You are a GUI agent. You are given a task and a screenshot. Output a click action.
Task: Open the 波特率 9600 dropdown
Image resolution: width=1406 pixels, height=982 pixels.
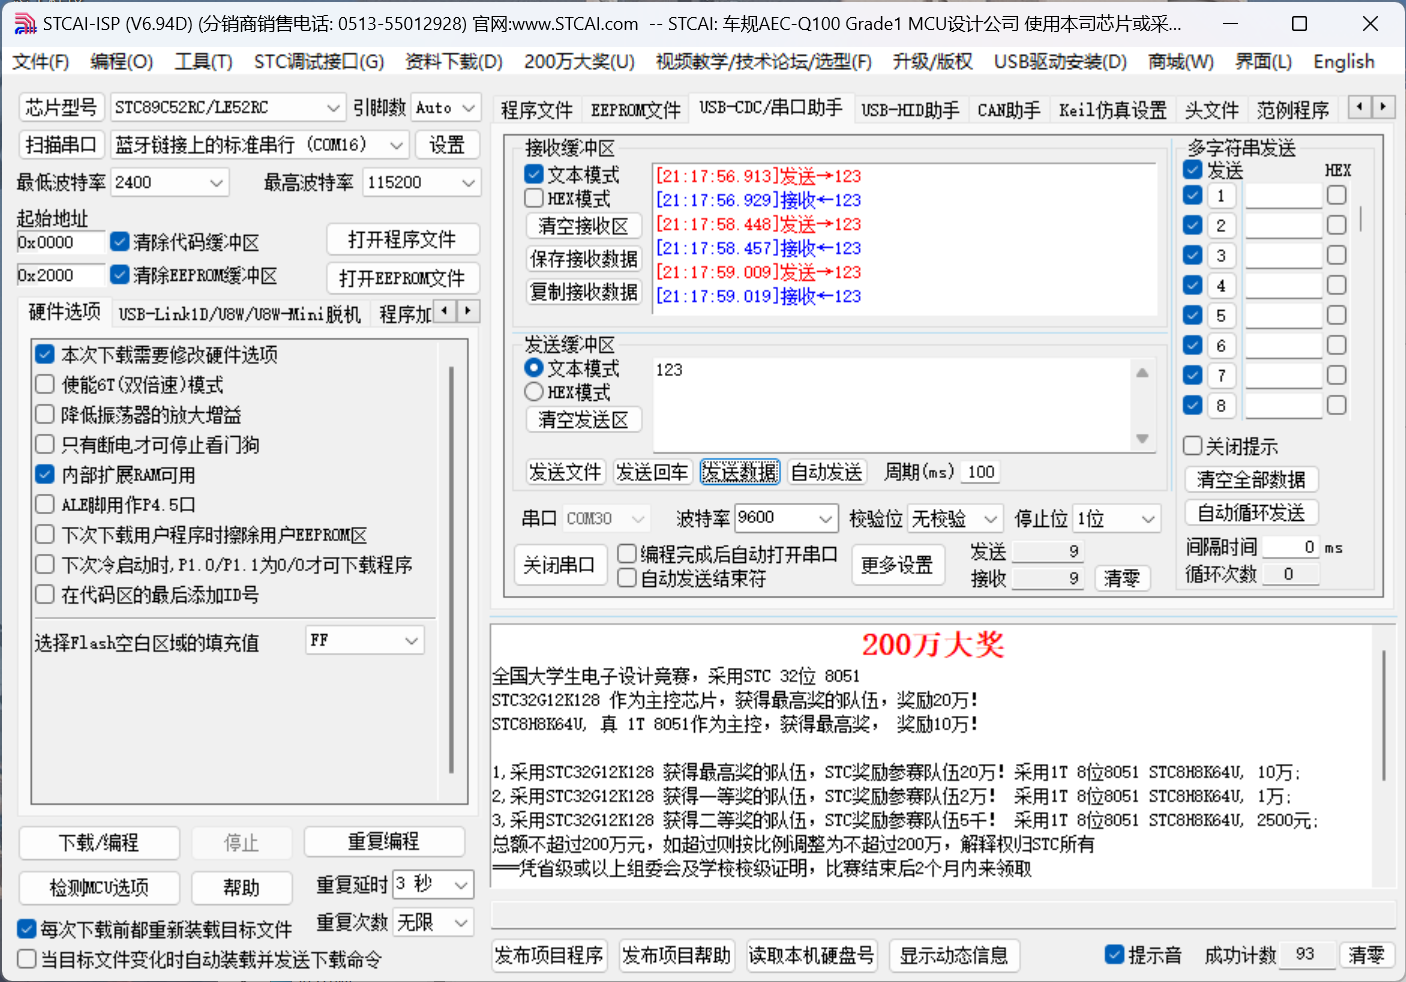coord(826,518)
